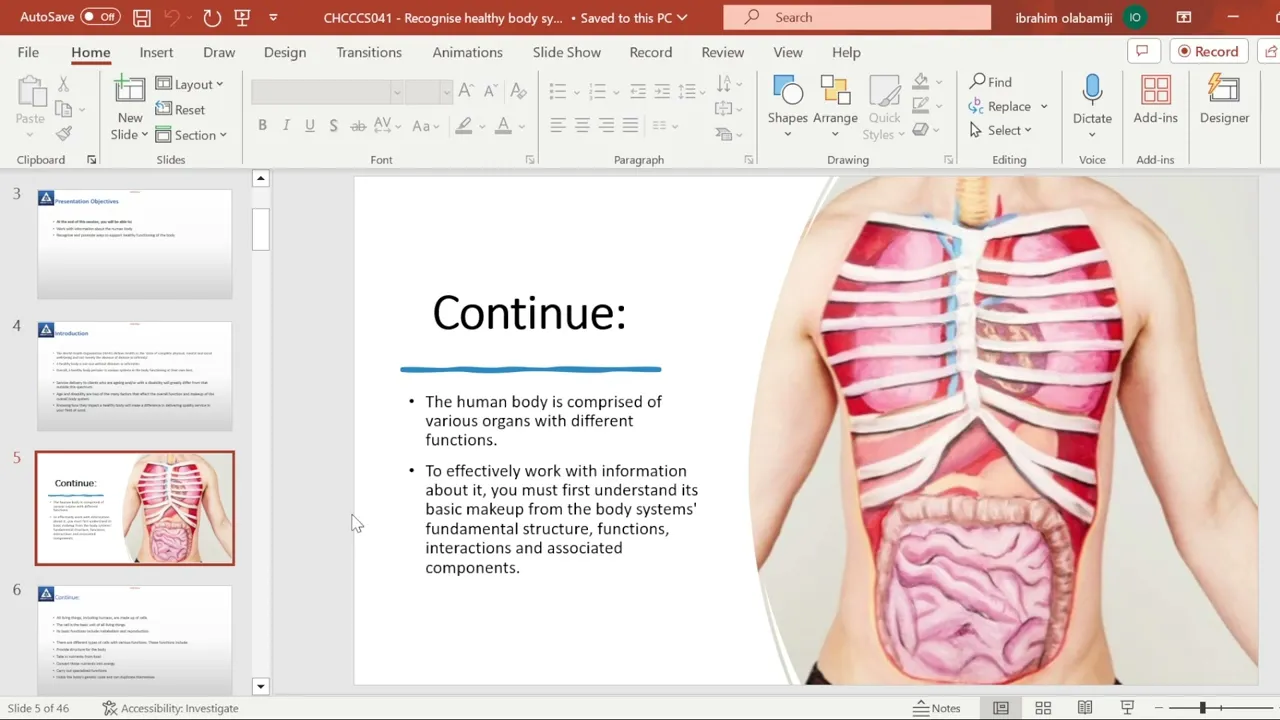Click the Record button at top right

coord(1208,51)
